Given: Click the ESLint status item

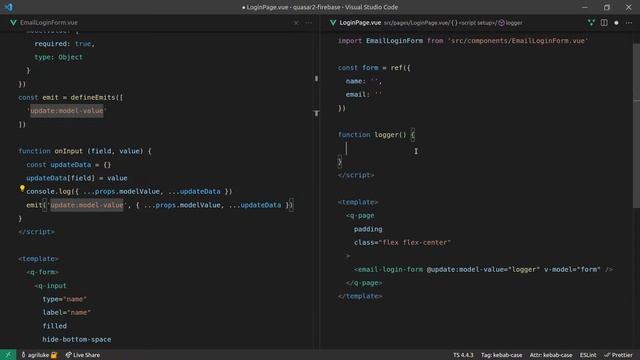Looking at the screenshot, I should pos(588,355).
